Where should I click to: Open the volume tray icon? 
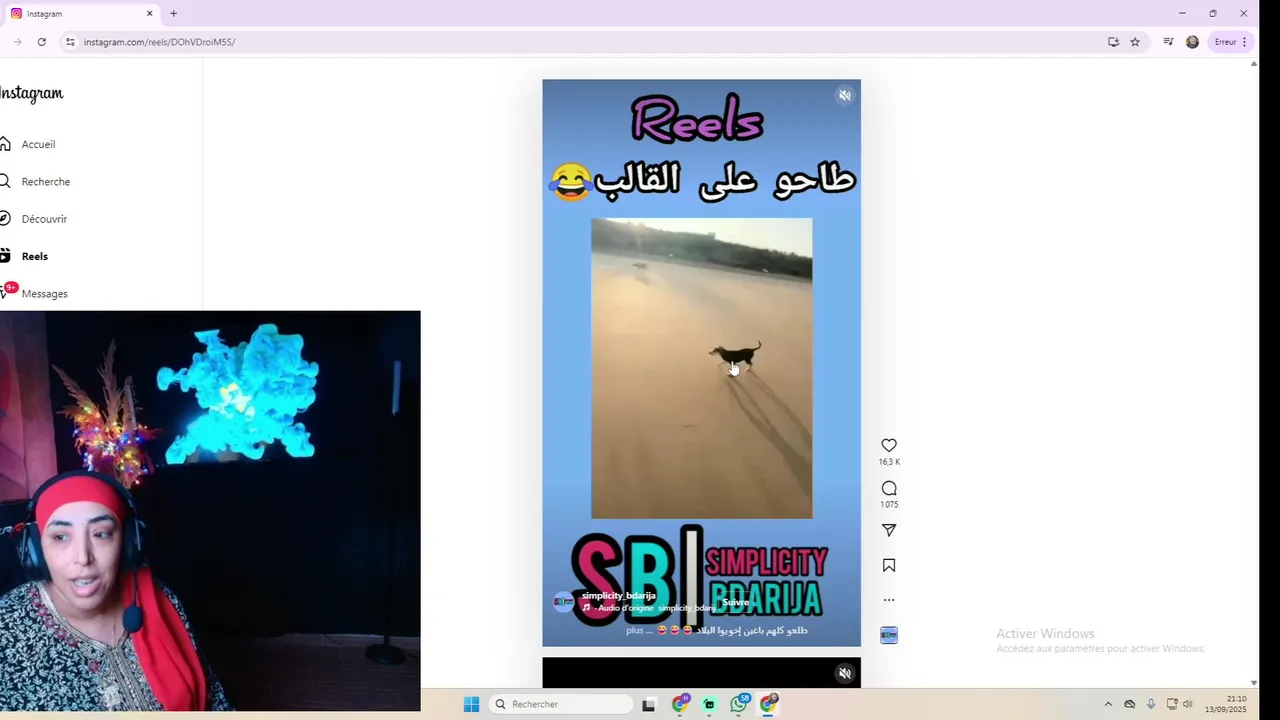tap(1188, 704)
